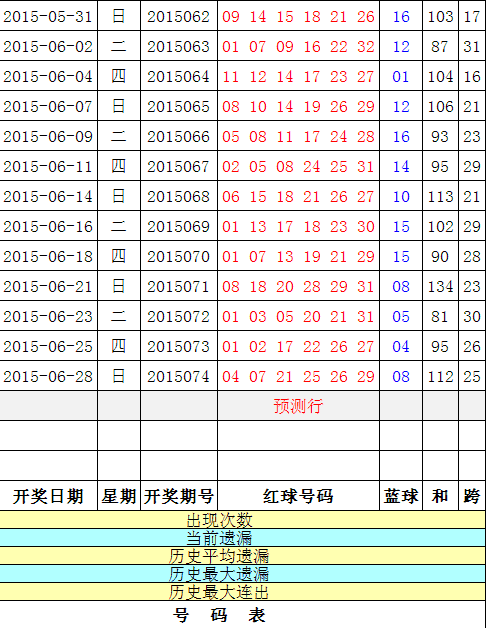Select sum value 134 for issue 2015071
Image resolution: width=486 pixels, height=628 pixels.
coord(440,286)
